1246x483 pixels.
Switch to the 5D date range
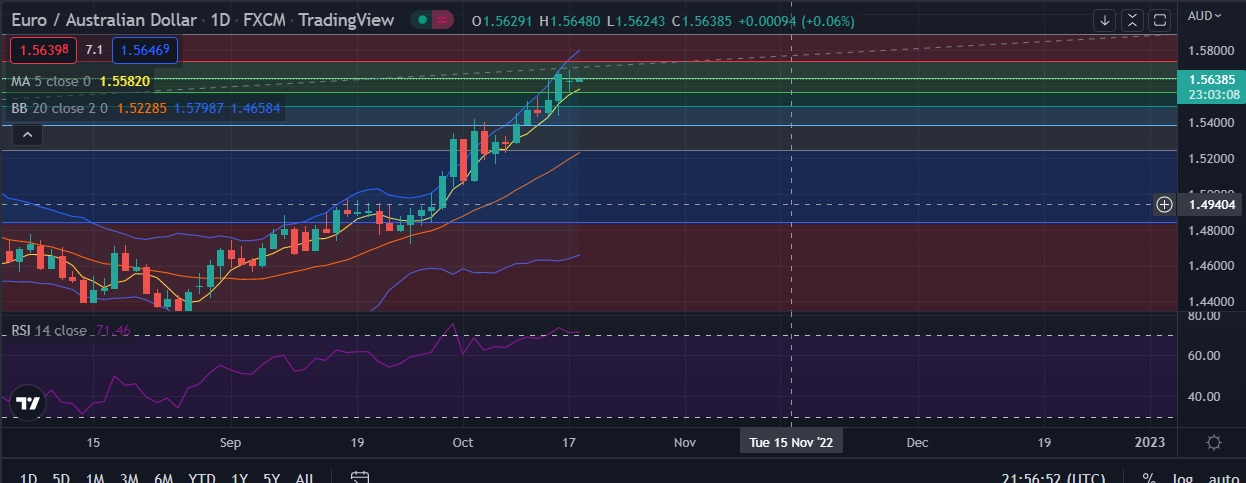tap(61, 478)
